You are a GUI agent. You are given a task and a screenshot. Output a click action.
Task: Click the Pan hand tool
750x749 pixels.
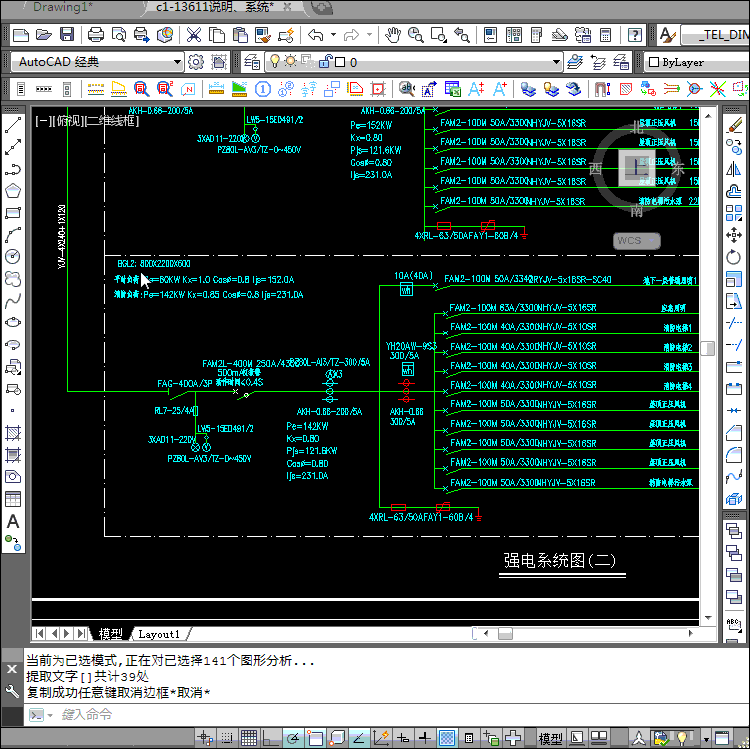point(393,35)
